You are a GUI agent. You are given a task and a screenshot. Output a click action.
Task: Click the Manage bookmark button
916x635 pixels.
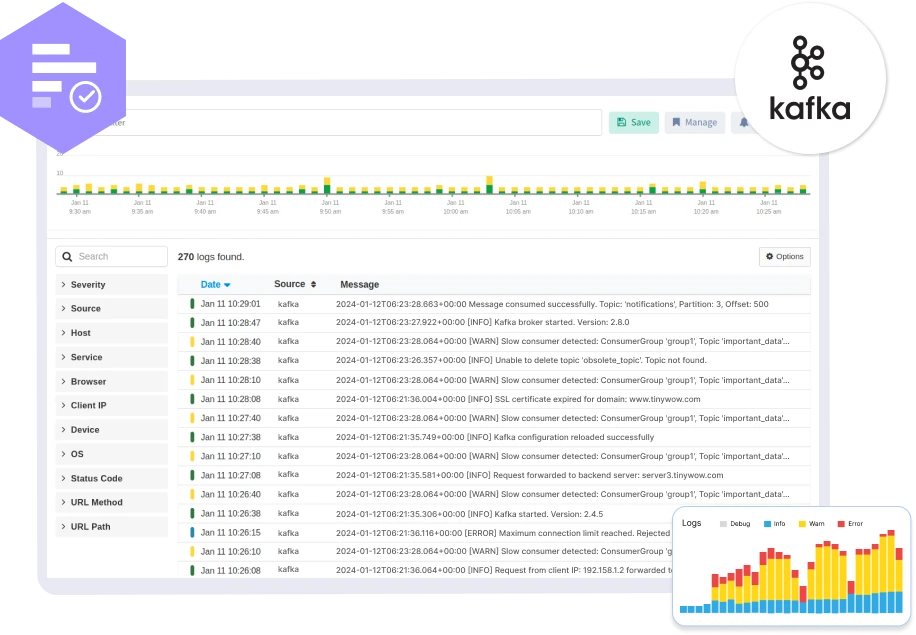(695, 123)
